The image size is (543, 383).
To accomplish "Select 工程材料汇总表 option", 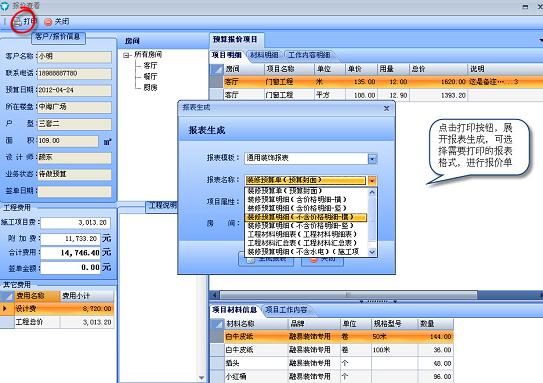I will tap(306, 243).
